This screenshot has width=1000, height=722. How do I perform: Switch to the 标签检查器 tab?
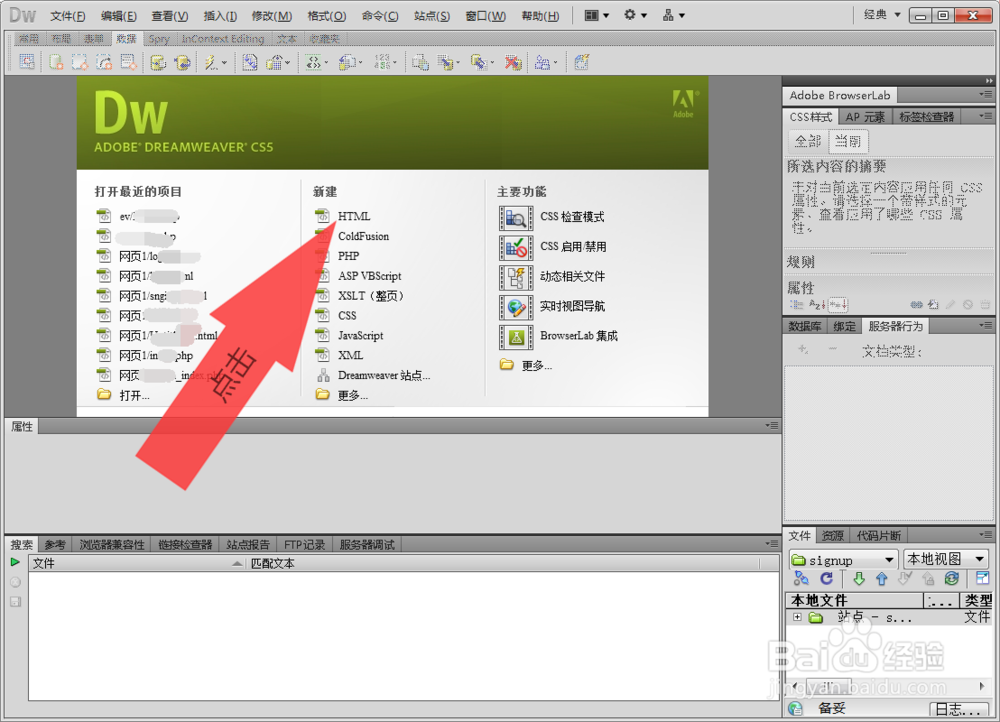pos(926,117)
